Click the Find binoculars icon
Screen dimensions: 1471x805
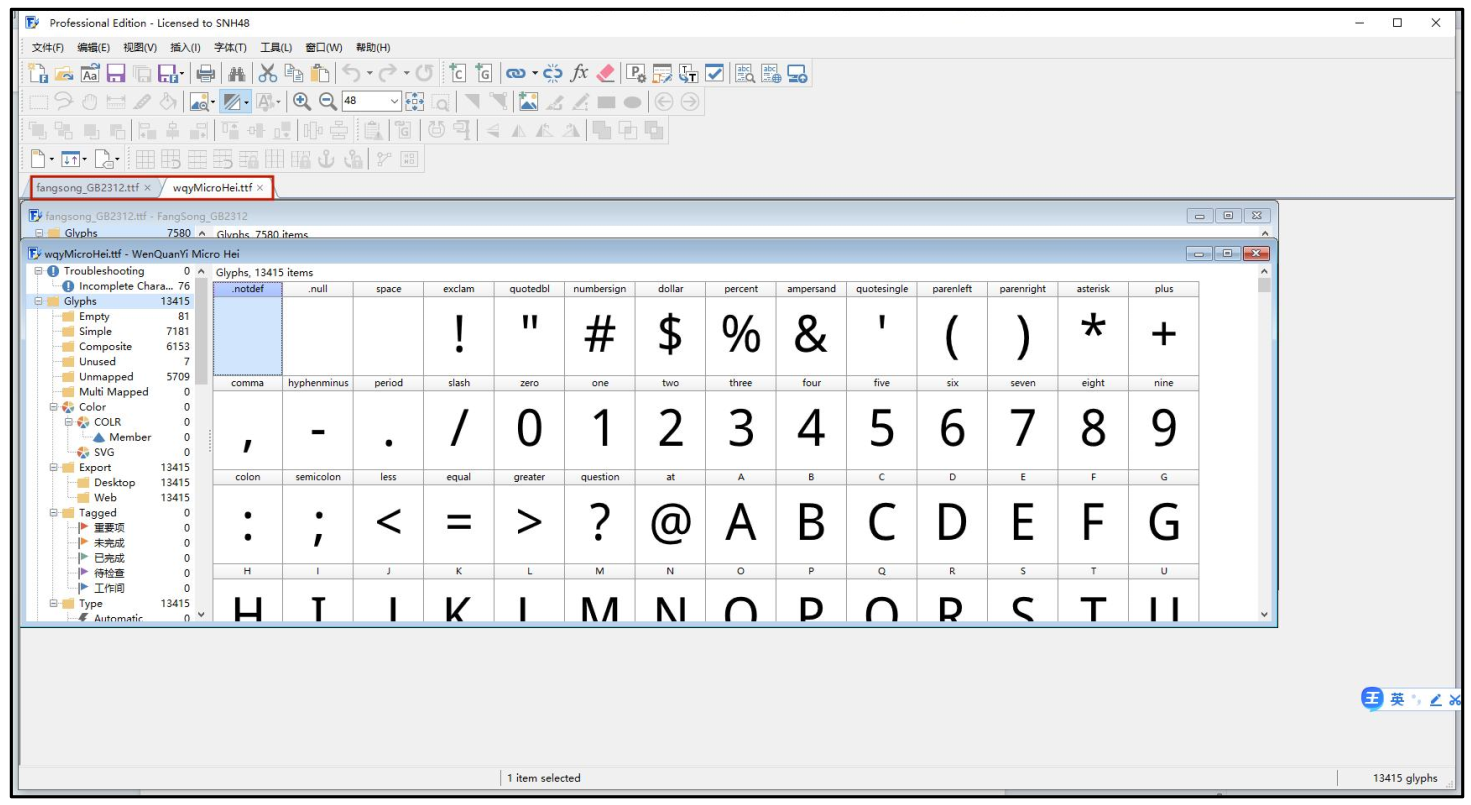point(237,73)
